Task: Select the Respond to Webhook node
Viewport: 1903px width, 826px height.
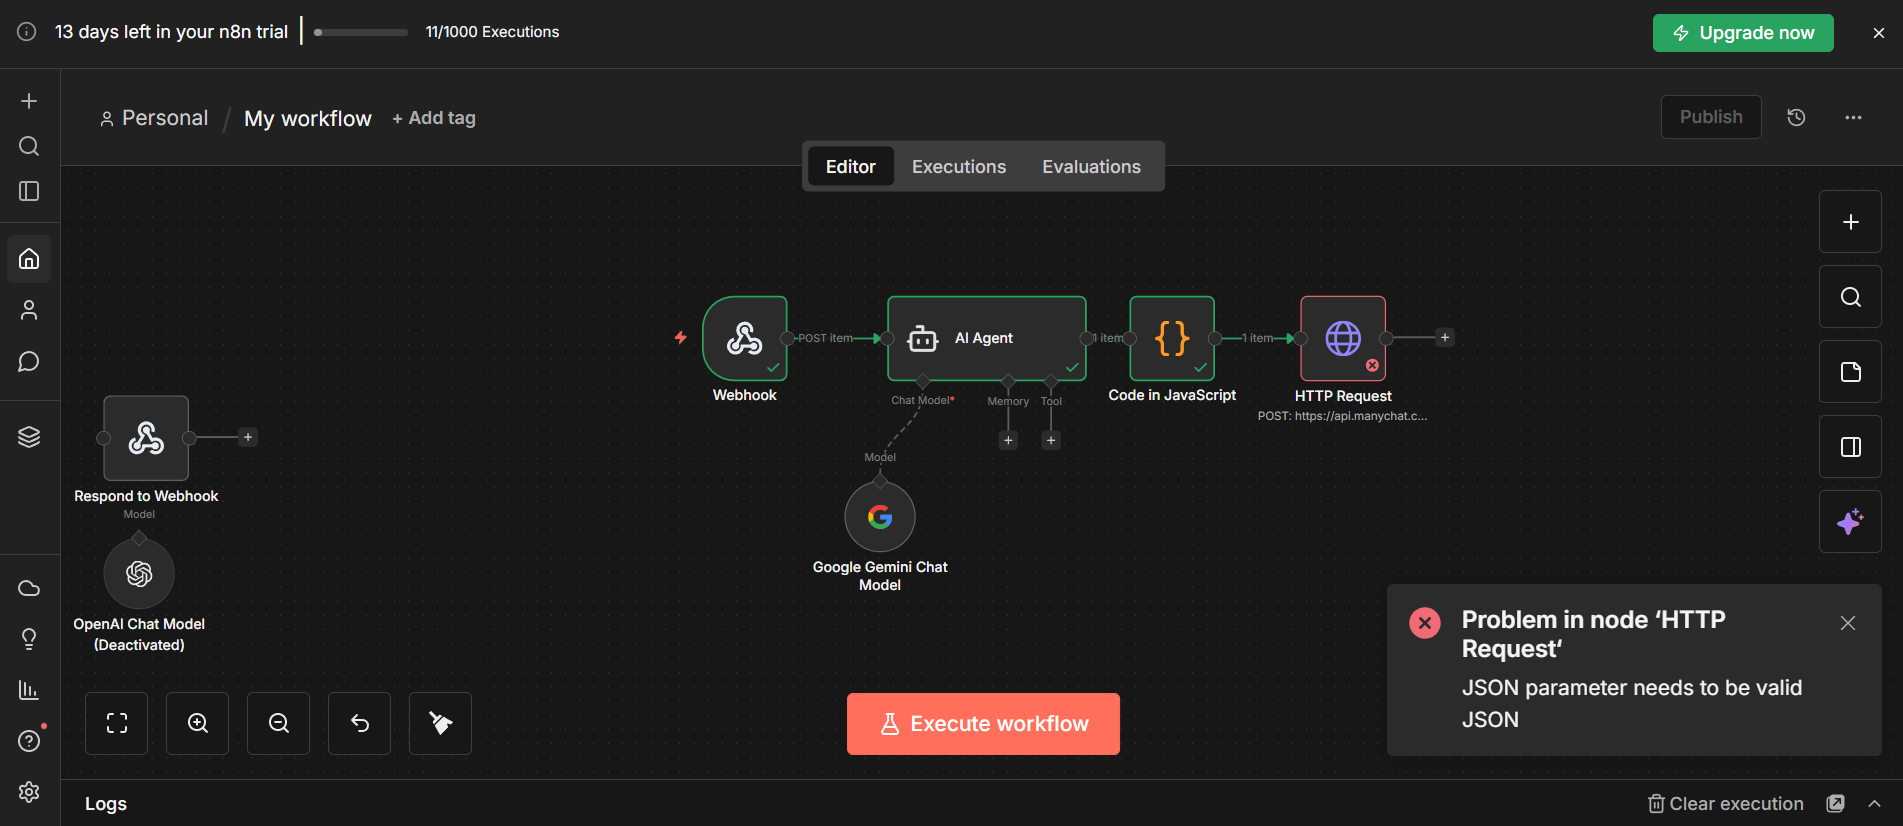Action: [x=146, y=438]
